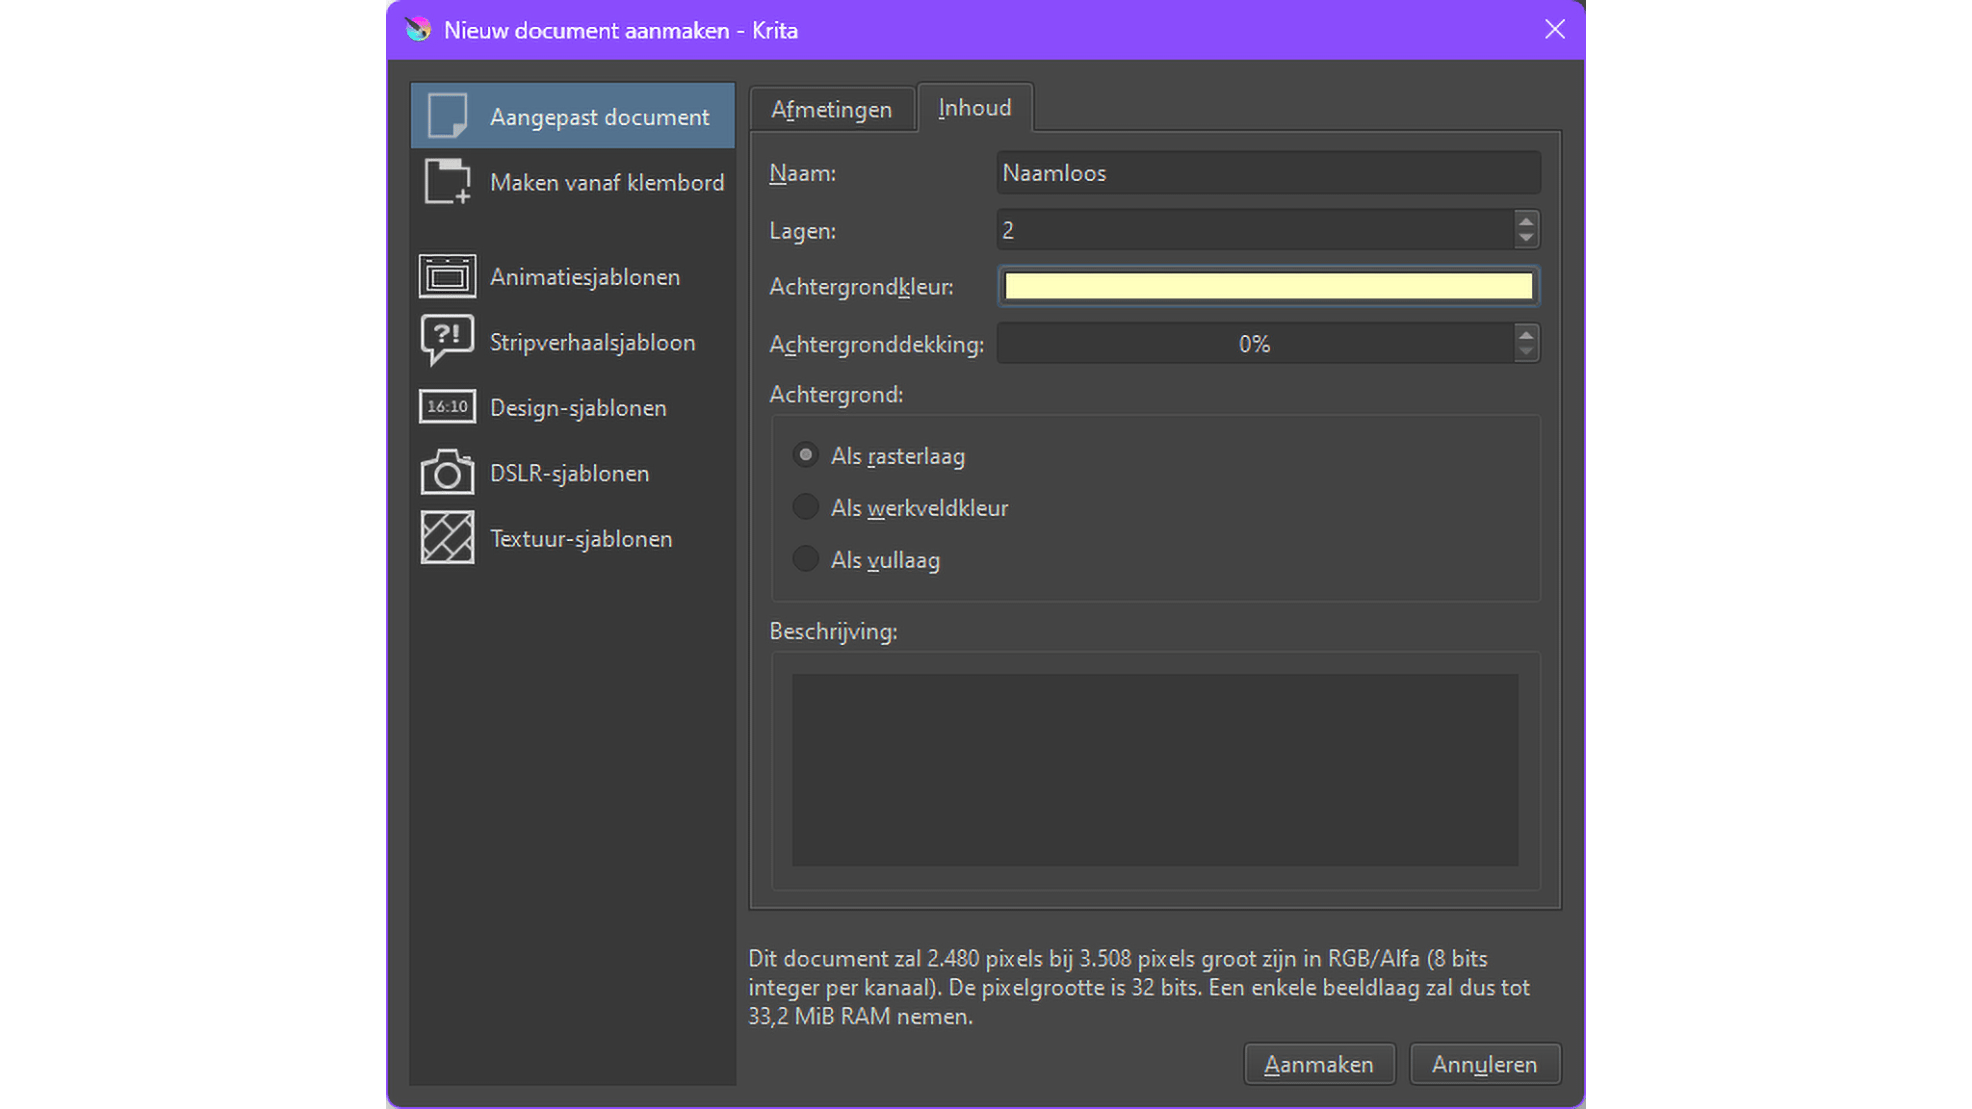This screenshot has width=1972, height=1109.
Task: Pick the Textuur-sjablonen pattern icon
Action: tap(447, 538)
